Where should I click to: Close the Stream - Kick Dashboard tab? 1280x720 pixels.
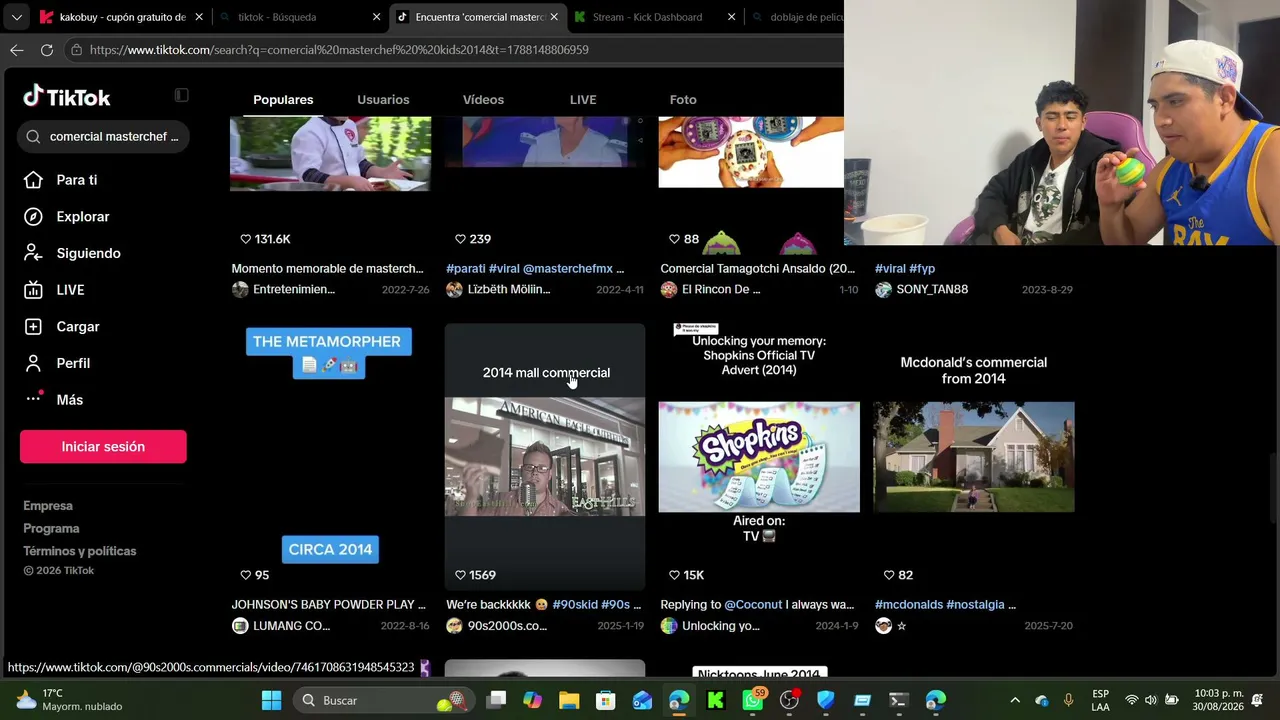[x=731, y=17]
